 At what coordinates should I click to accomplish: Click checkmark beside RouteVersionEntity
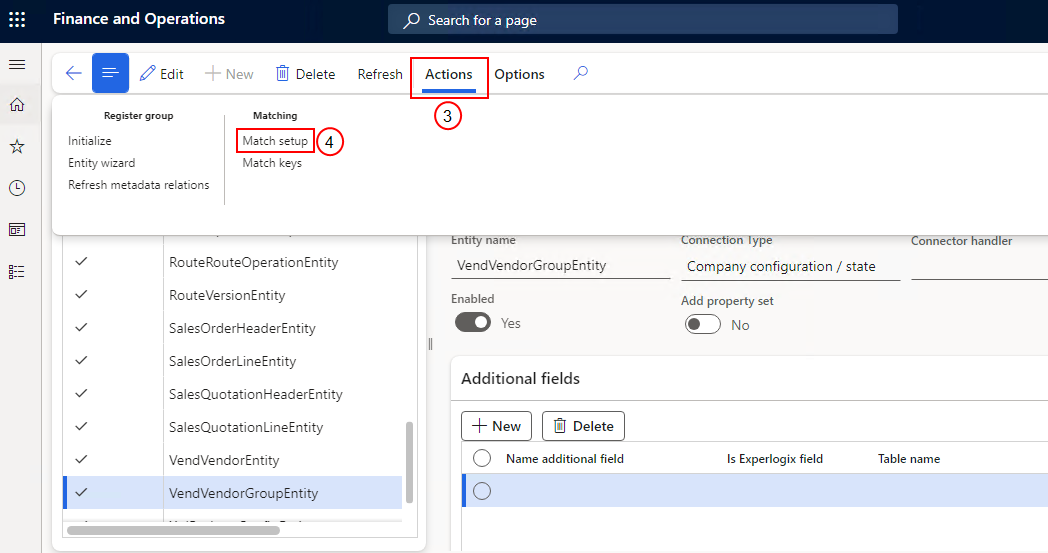click(x=82, y=294)
